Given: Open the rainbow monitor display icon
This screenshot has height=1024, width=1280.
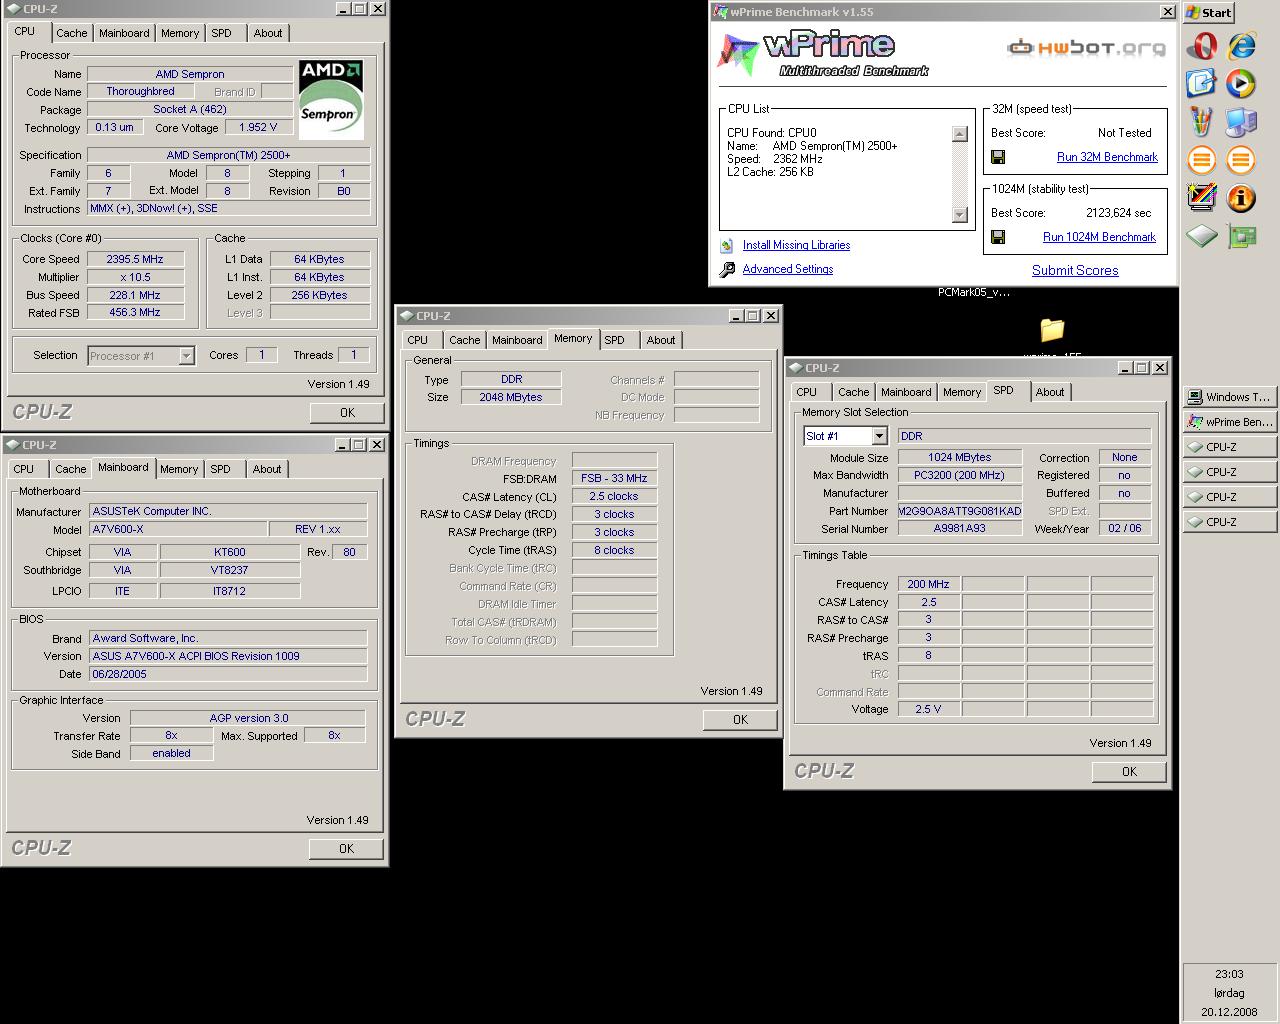Looking at the screenshot, I should (x=1202, y=197).
